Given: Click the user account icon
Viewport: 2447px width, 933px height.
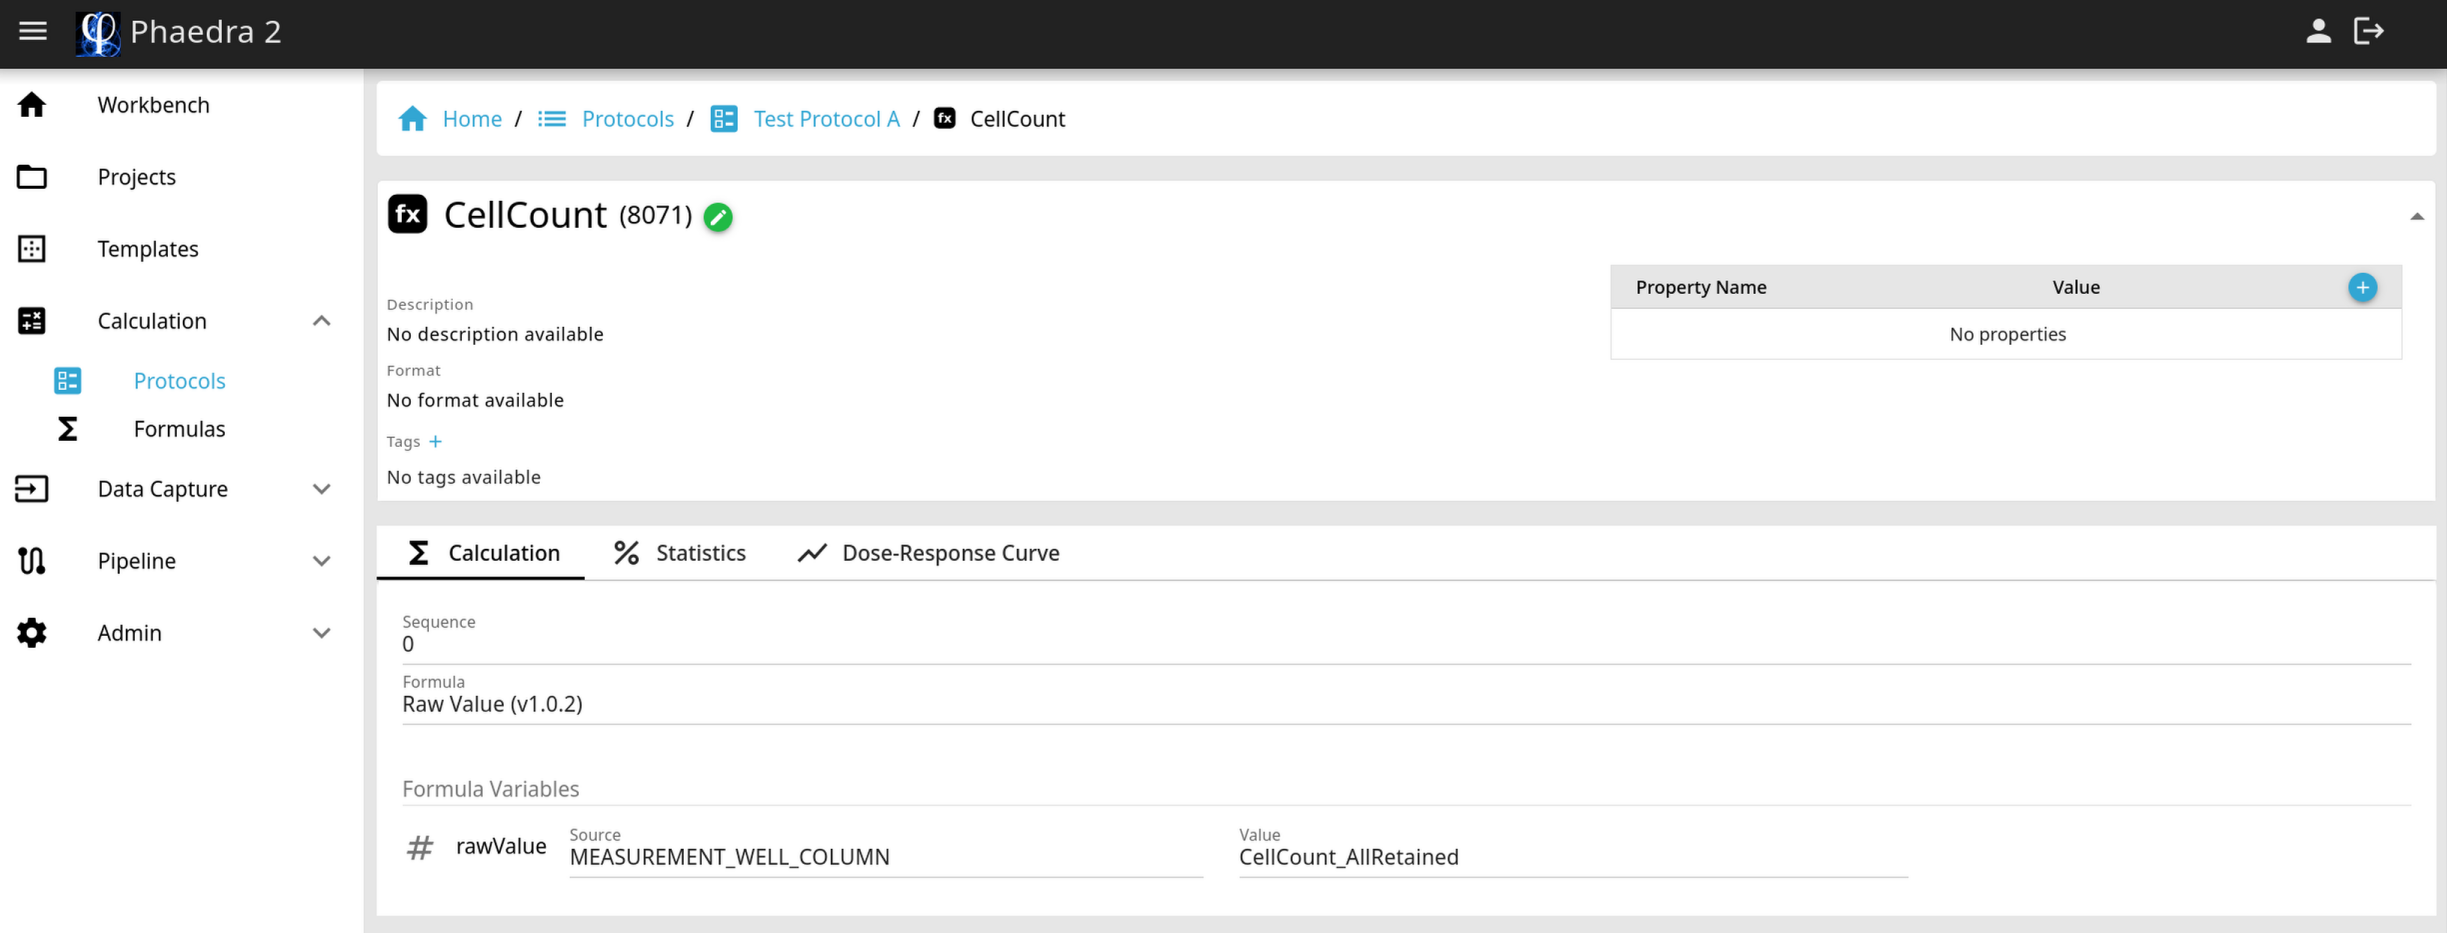Looking at the screenshot, I should [2318, 31].
